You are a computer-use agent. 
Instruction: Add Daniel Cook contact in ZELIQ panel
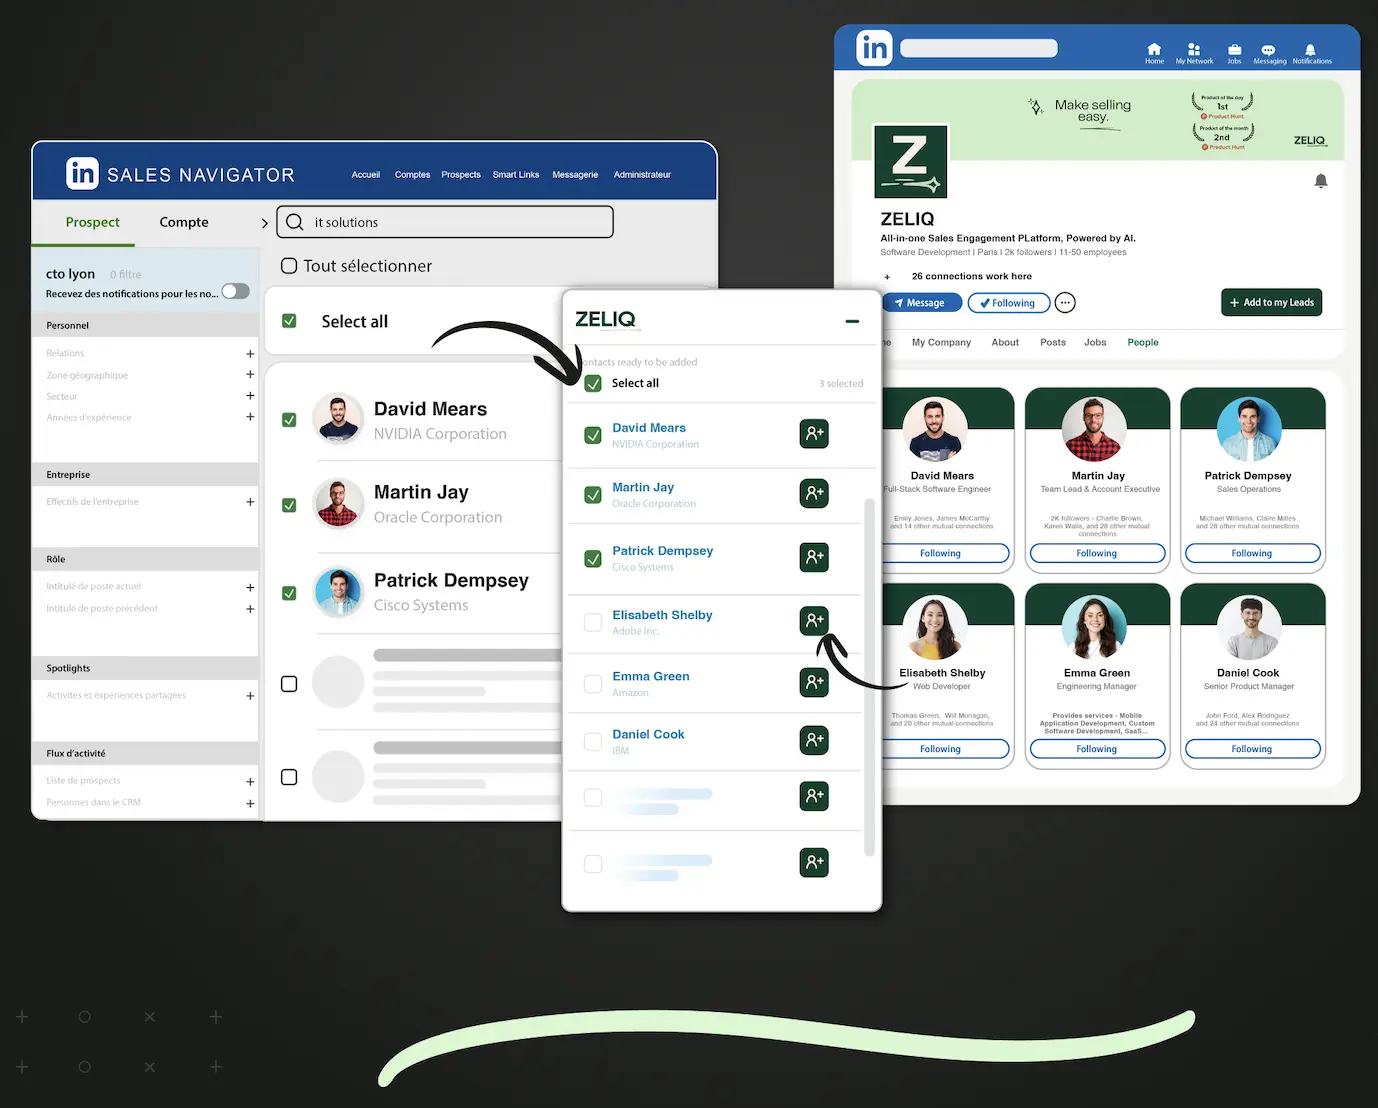click(x=814, y=740)
